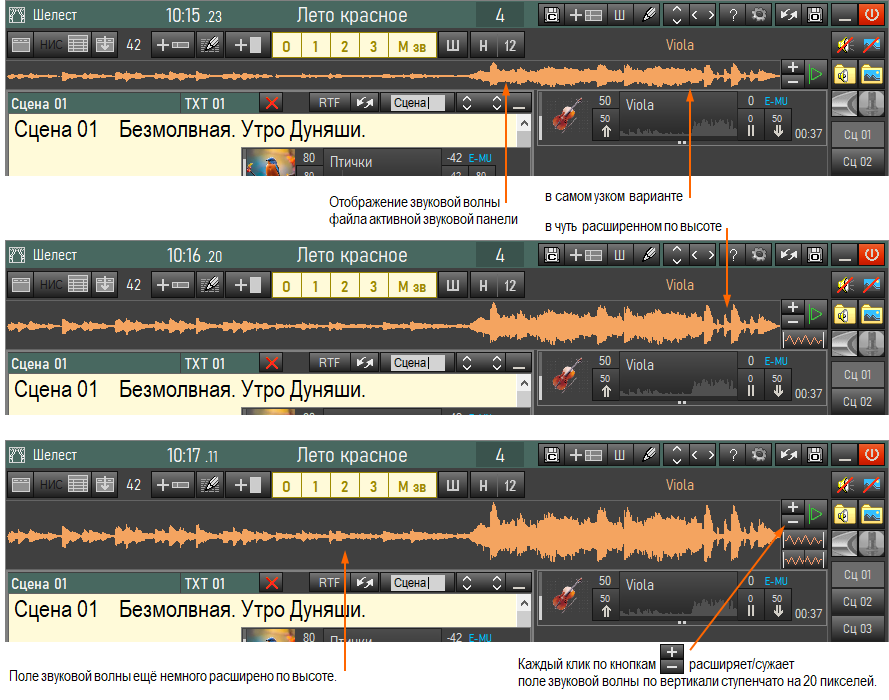Click the up-down chevrons in the 10:15 top toolbar
Image resolution: width=889 pixels, height=700 pixels.
676,15
